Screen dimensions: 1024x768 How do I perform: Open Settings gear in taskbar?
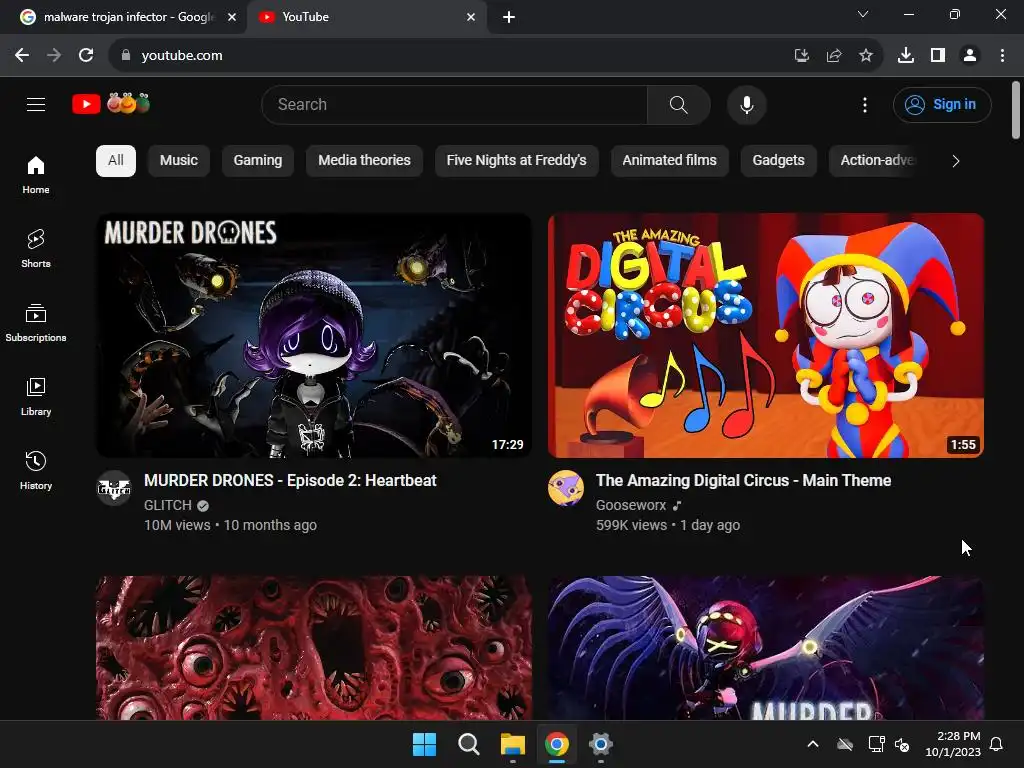[x=600, y=744]
